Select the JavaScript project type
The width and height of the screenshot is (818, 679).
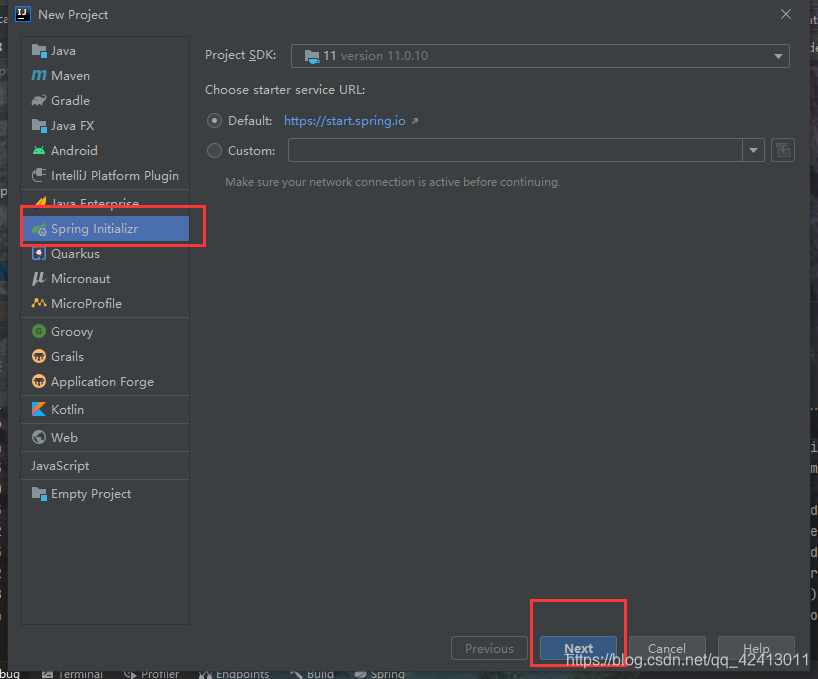[105, 466]
